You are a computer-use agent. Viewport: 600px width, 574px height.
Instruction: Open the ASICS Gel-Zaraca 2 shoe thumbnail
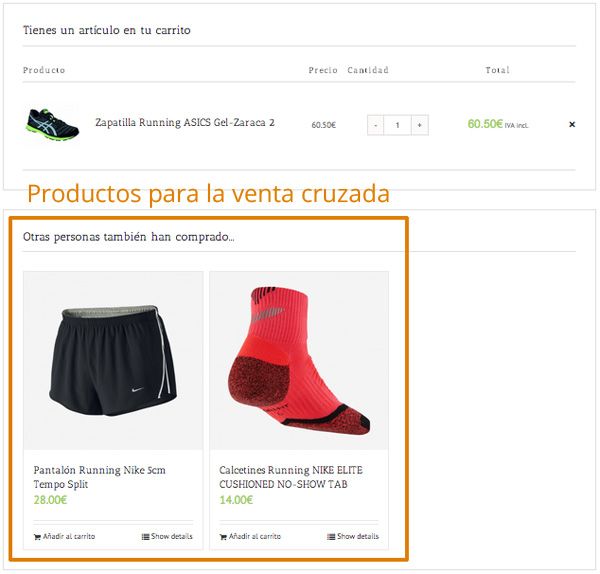(53, 124)
